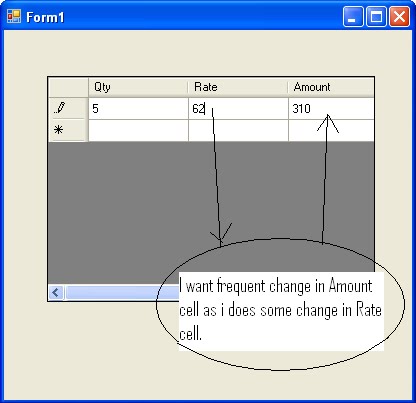The width and height of the screenshot is (416, 403).
Task: Click the Form1 application icon in title bar
Action: (14, 16)
